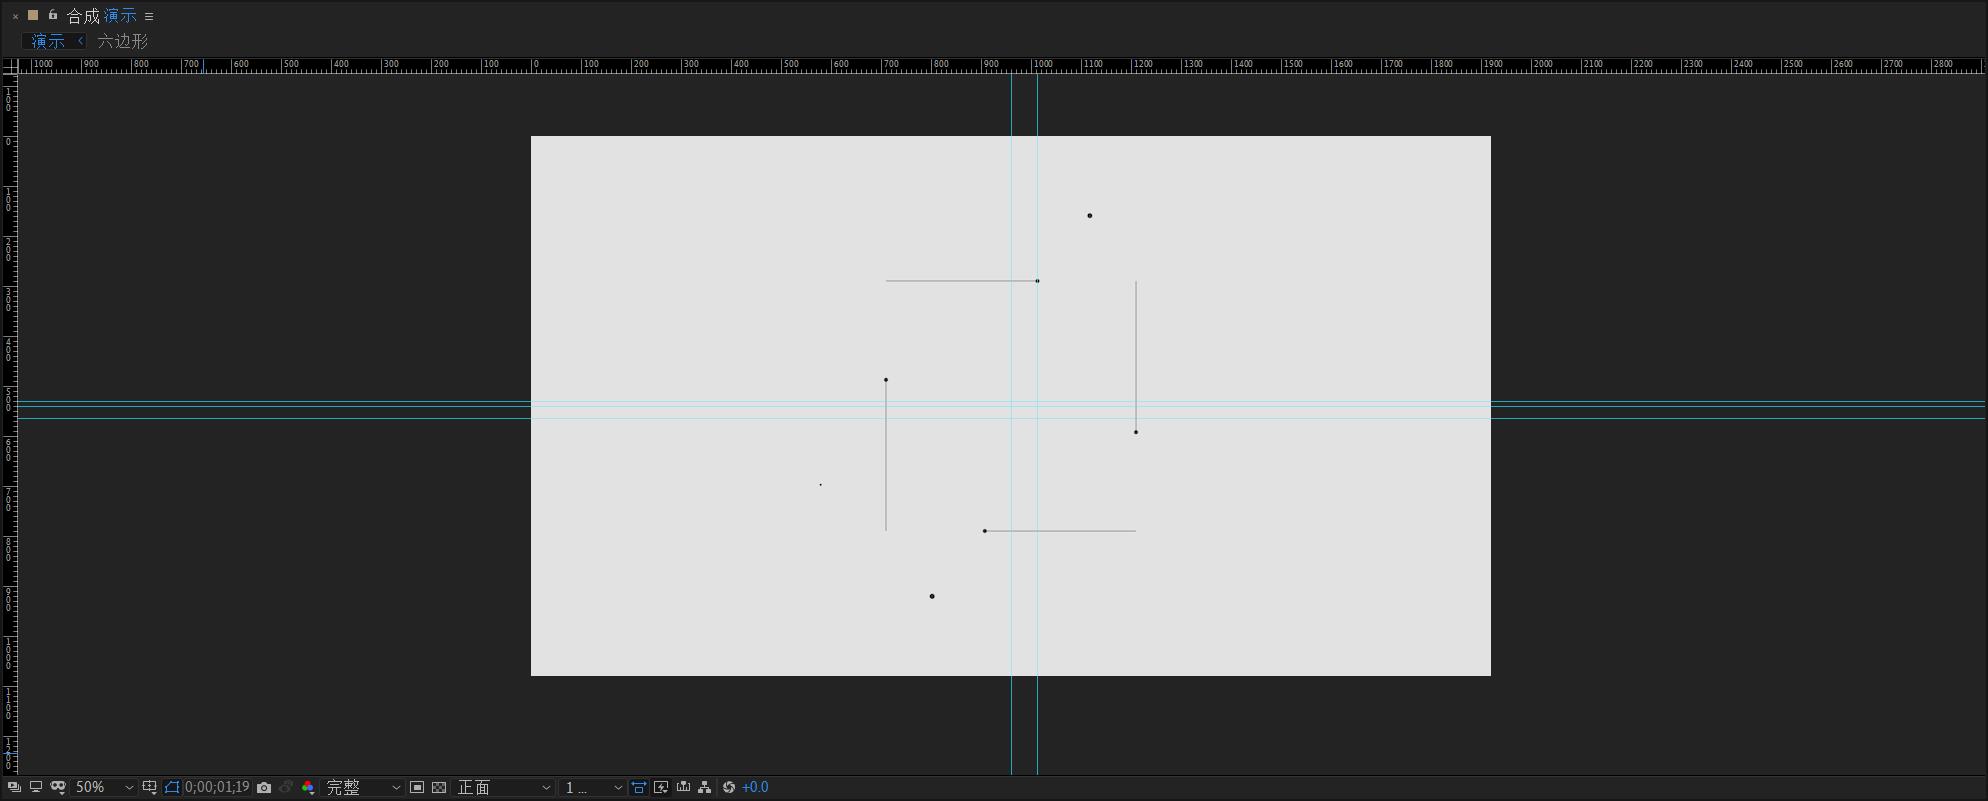
Task: Click the large black dot at the bottom
Action: (x=932, y=597)
